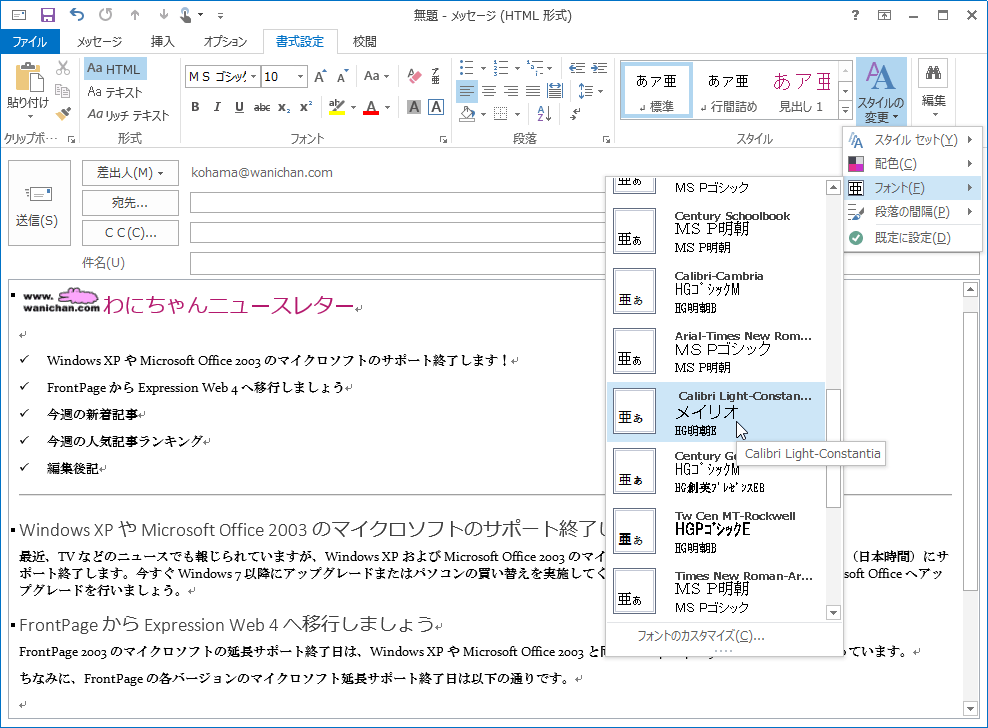Choose 既定に設定 menu item
The image size is (988, 728).
tap(912, 238)
